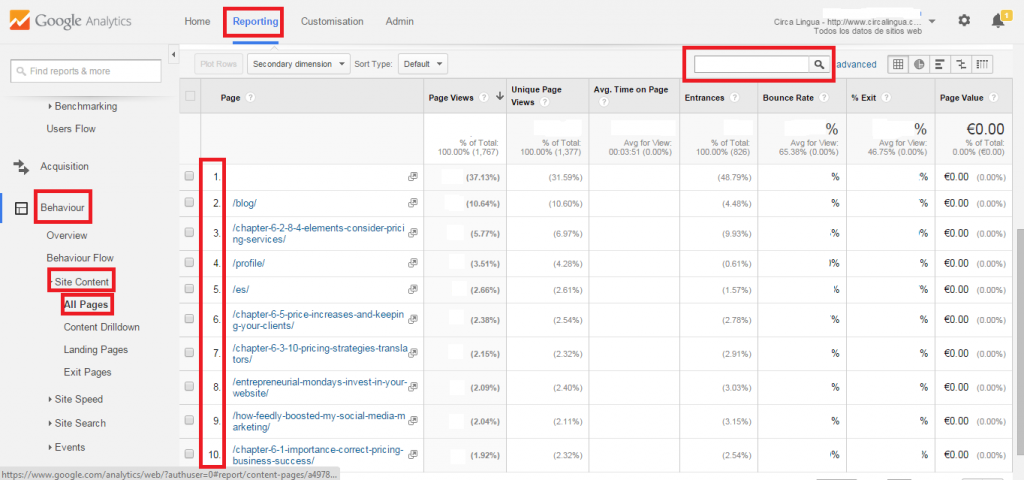Collapse the left sidebar with arrow
Image resolution: width=1024 pixels, height=480 pixels.
tap(174, 54)
